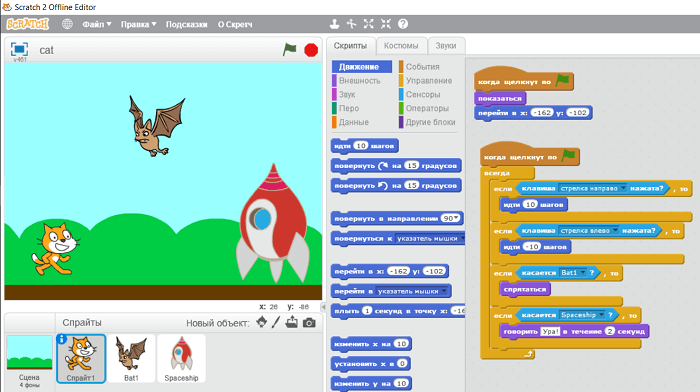The height and width of the screenshot is (392, 700).
Task: Select the Сенсоры block category
Action: [x=420, y=95]
